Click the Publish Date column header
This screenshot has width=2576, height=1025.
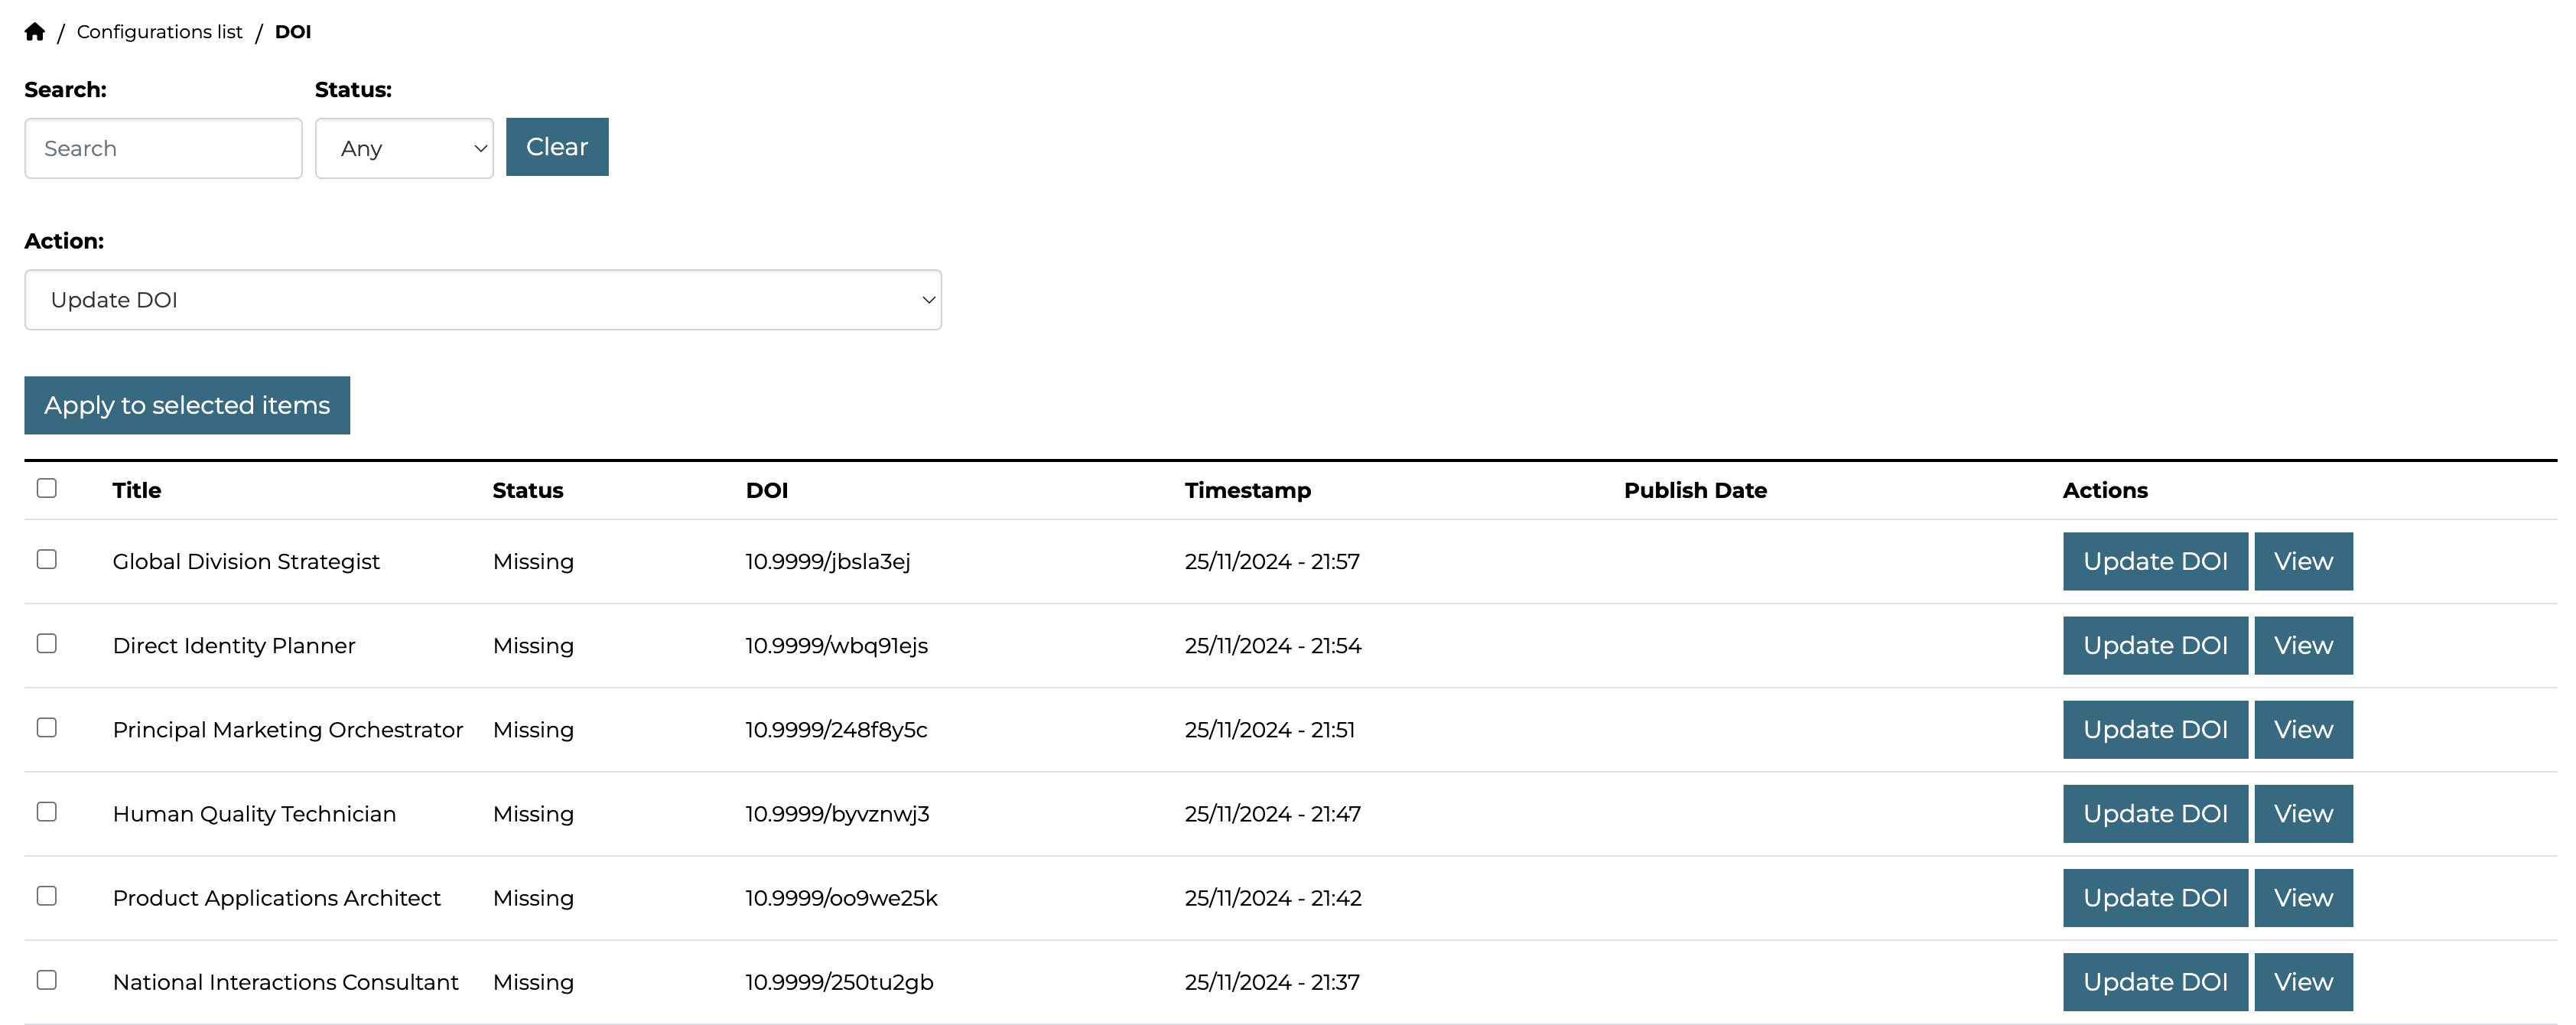coord(1695,490)
